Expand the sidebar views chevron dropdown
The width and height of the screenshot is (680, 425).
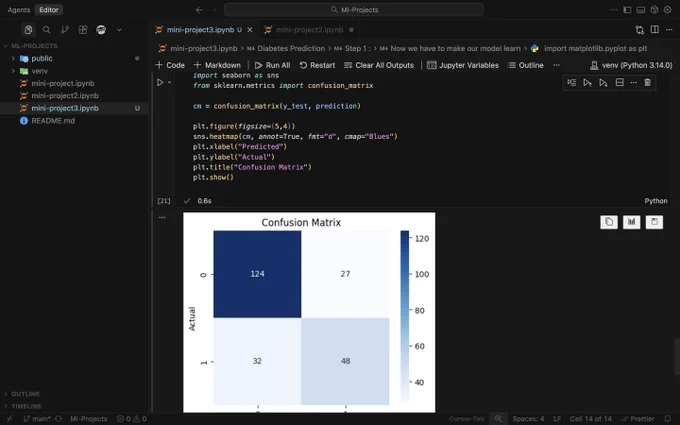pyautogui.click(x=119, y=30)
